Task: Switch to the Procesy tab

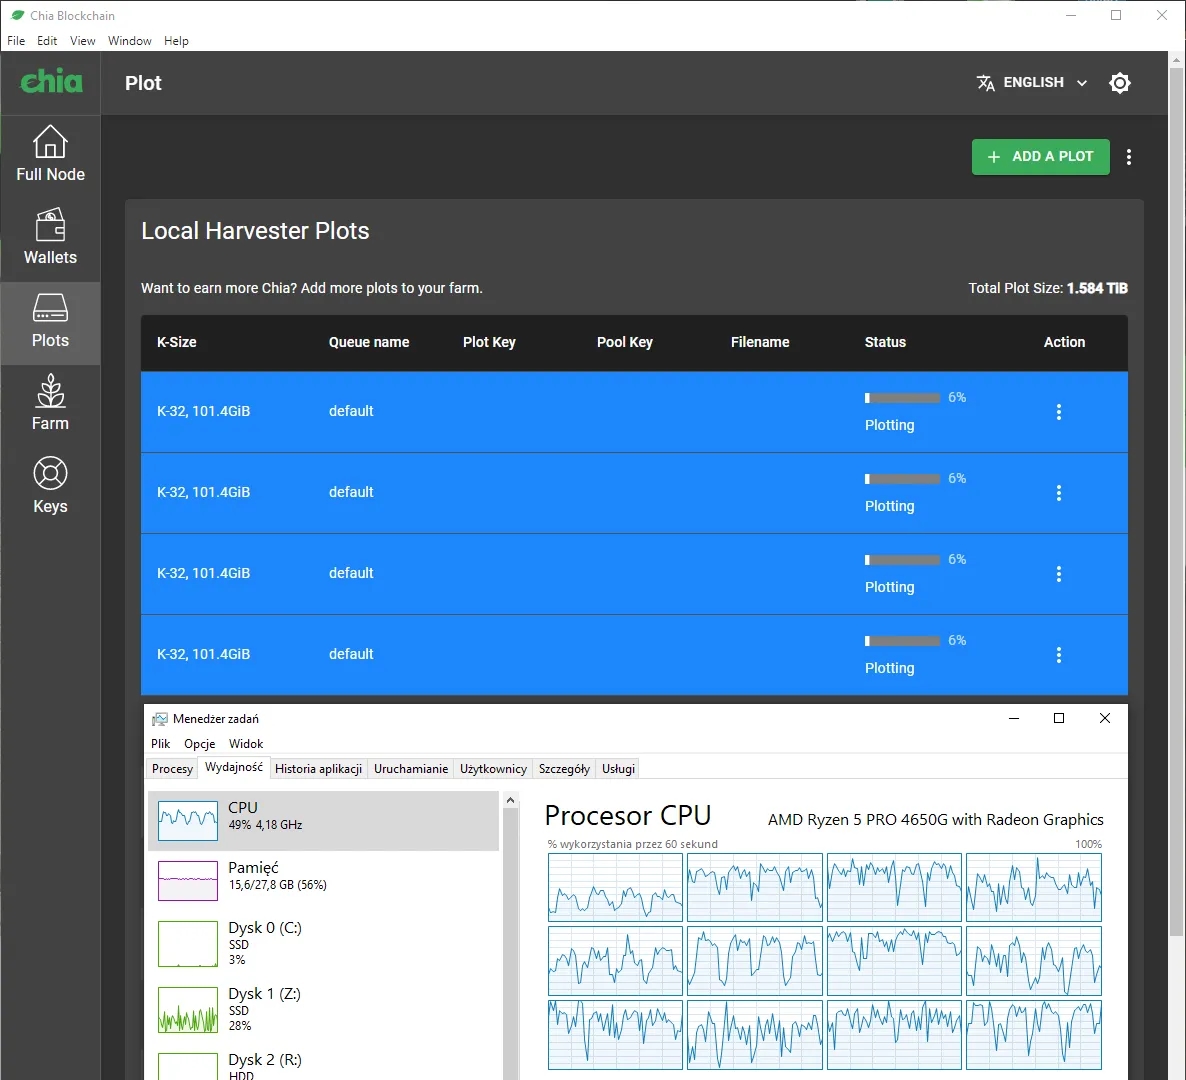Action: coord(172,769)
